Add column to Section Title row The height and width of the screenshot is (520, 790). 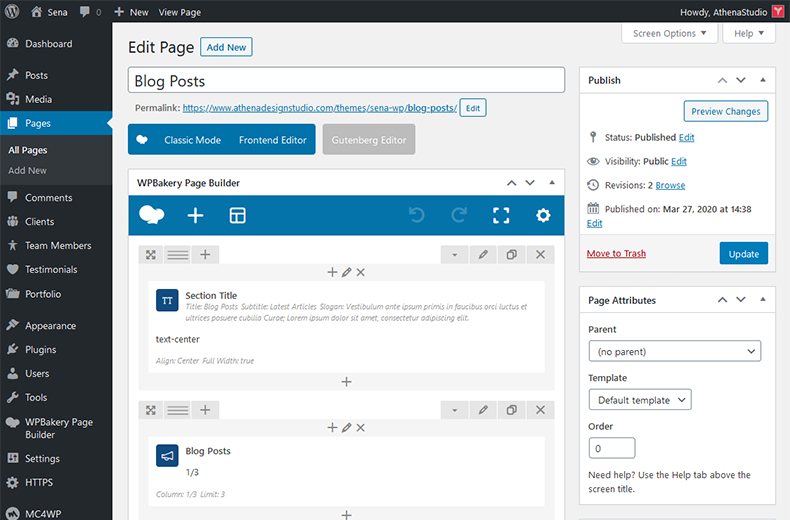pyautogui.click(x=205, y=255)
